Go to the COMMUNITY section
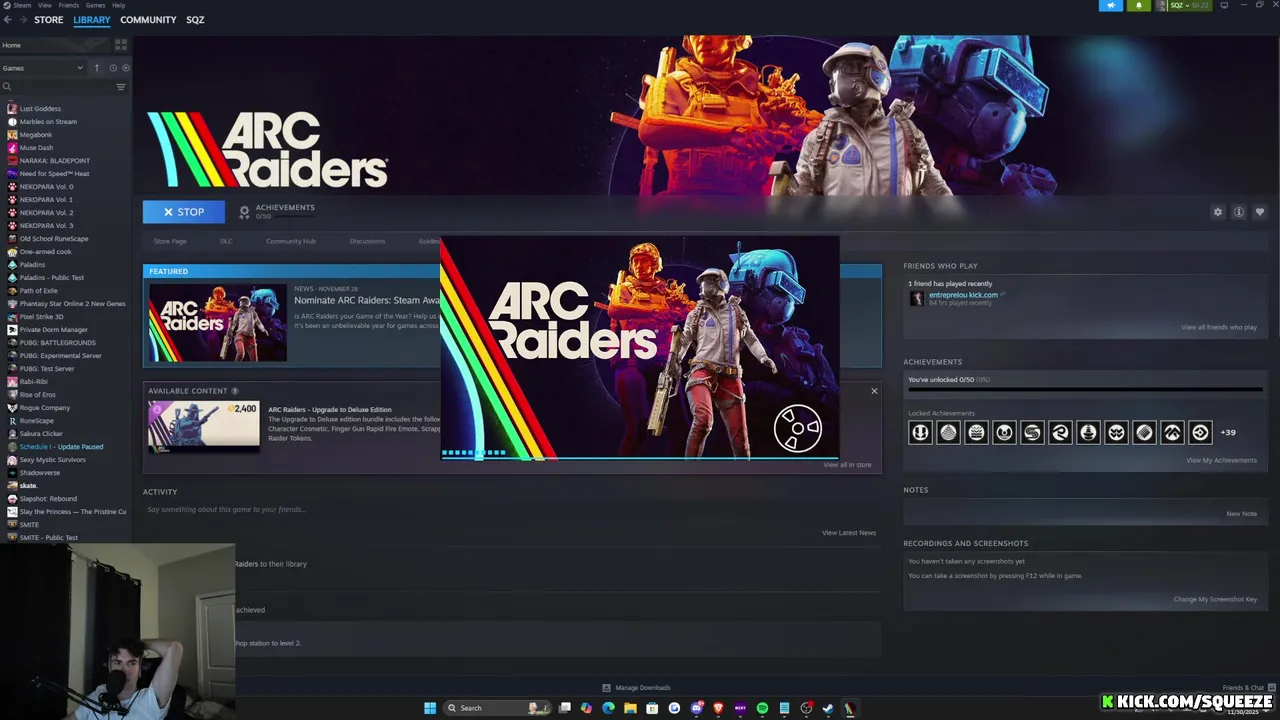This screenshot has width=1280, height=720. (148, 20)
